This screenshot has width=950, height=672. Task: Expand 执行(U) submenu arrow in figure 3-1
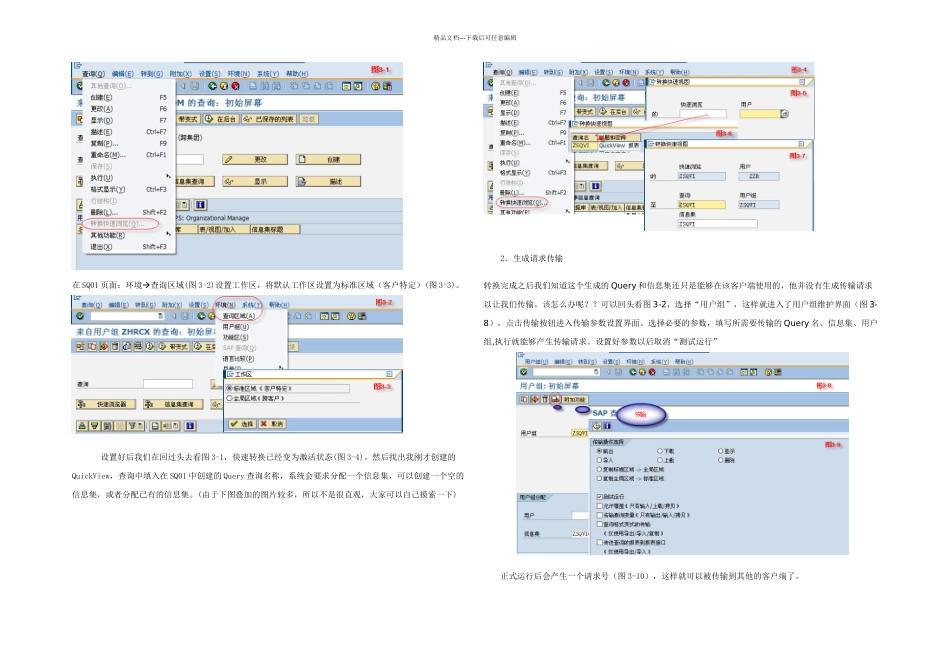click(168, 177)
